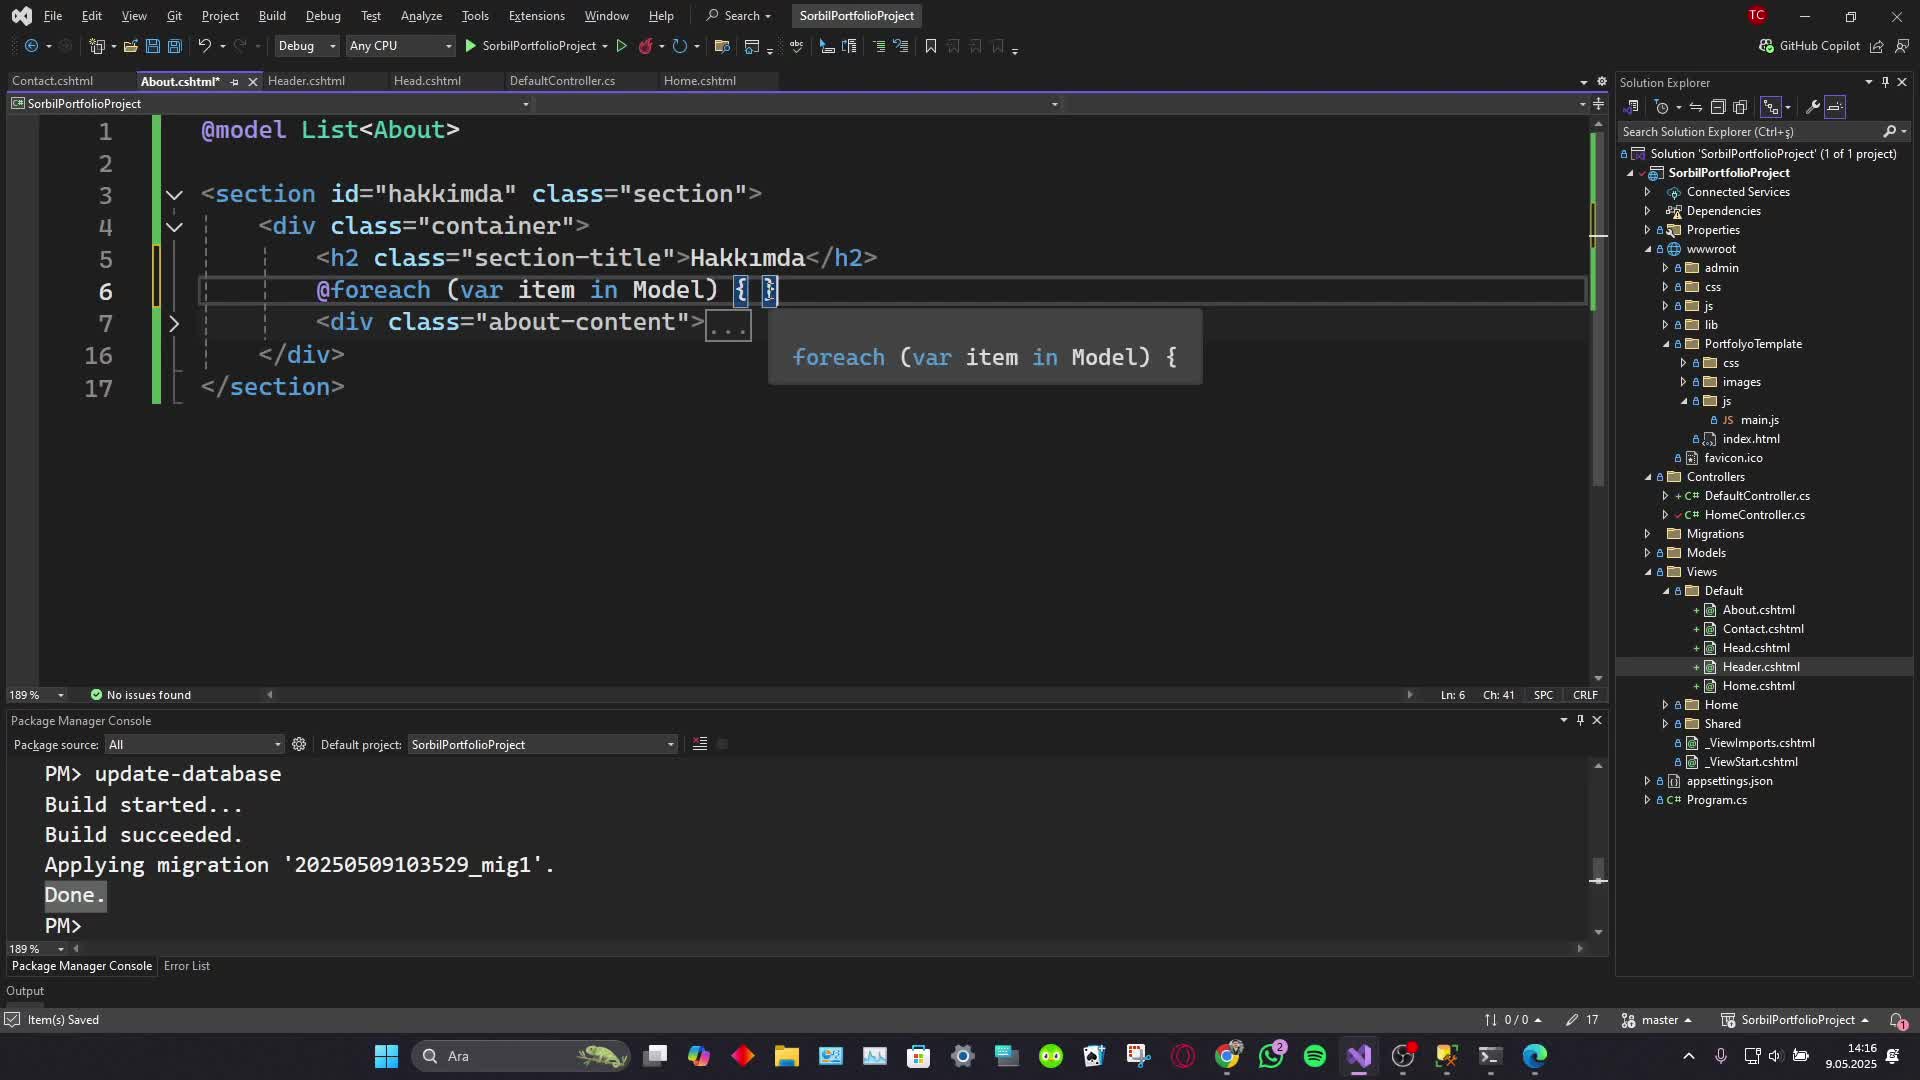Open the Debug configuration dropdown
Screen dimensions: 1920x1080
(x=307, y=46)
